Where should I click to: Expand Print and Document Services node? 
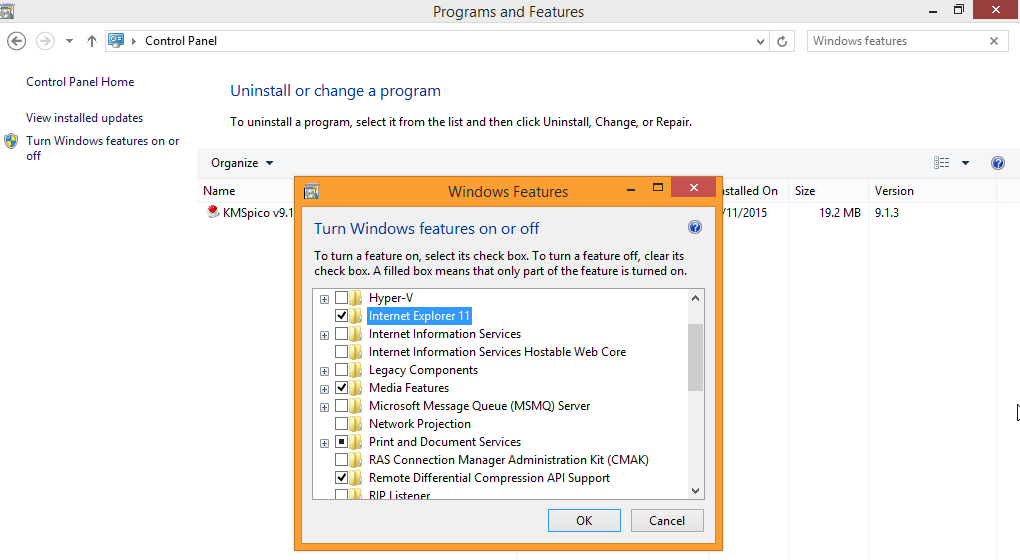point(324,443)
